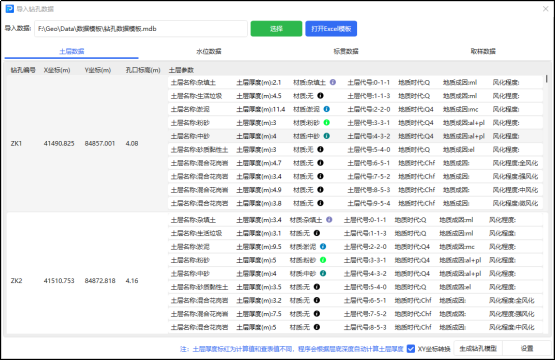Click the purple material icon for 杂填土 in ZK2

click(x=329, y=220)
